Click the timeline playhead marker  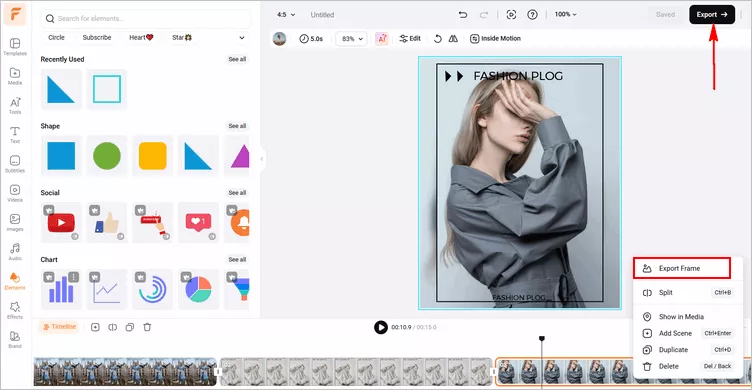click(542, 339)
